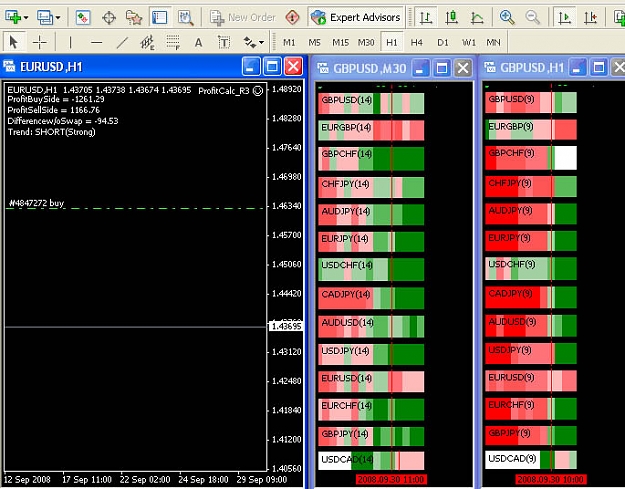Switch to candlestick chart display
625x489 pixels.
451,17
